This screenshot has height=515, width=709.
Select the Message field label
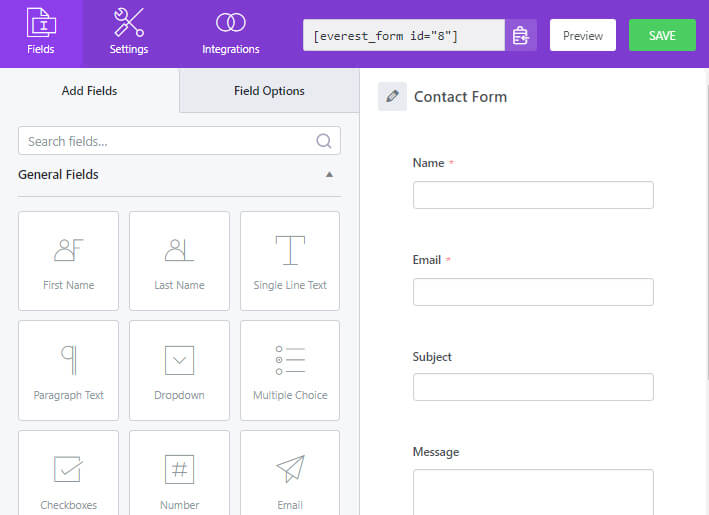(435, 452)
